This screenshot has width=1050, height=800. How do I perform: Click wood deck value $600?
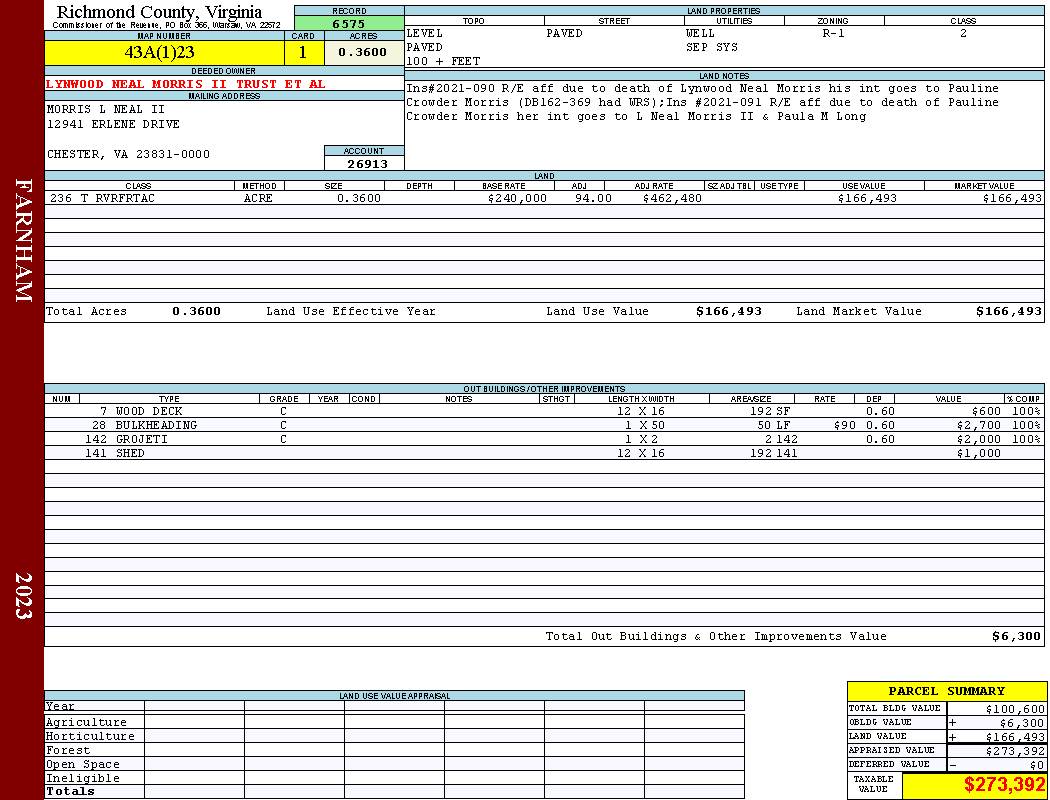[x=986, y=412]
